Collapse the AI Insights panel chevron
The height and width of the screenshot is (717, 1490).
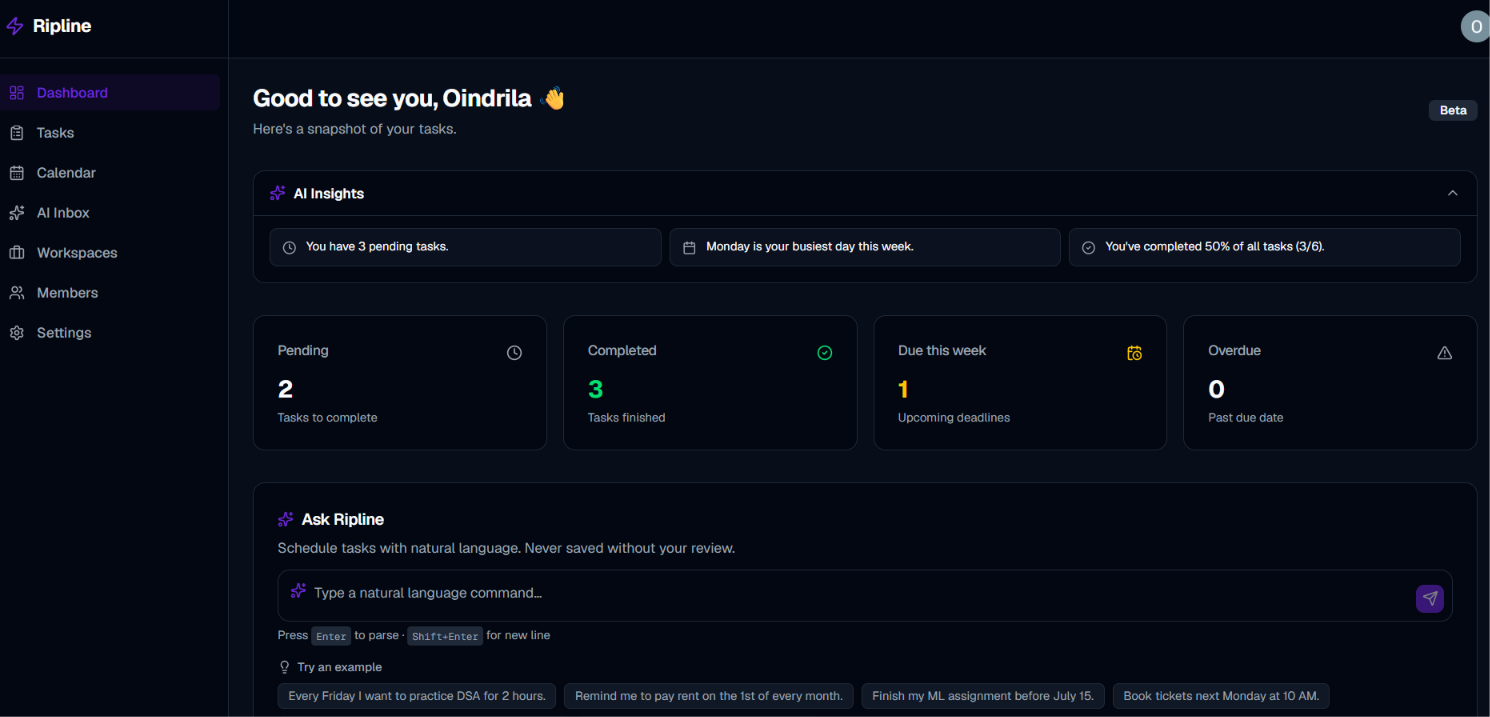click(1453, 193)
